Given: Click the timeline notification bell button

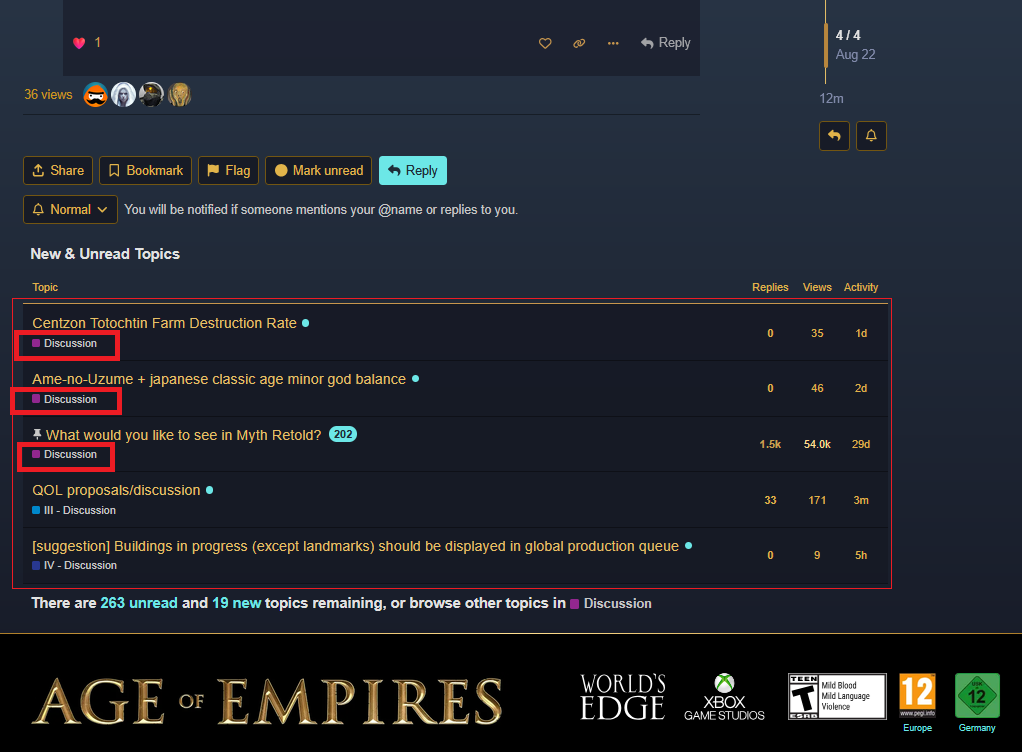Looking at the screenshot, I should pos(871,136).
